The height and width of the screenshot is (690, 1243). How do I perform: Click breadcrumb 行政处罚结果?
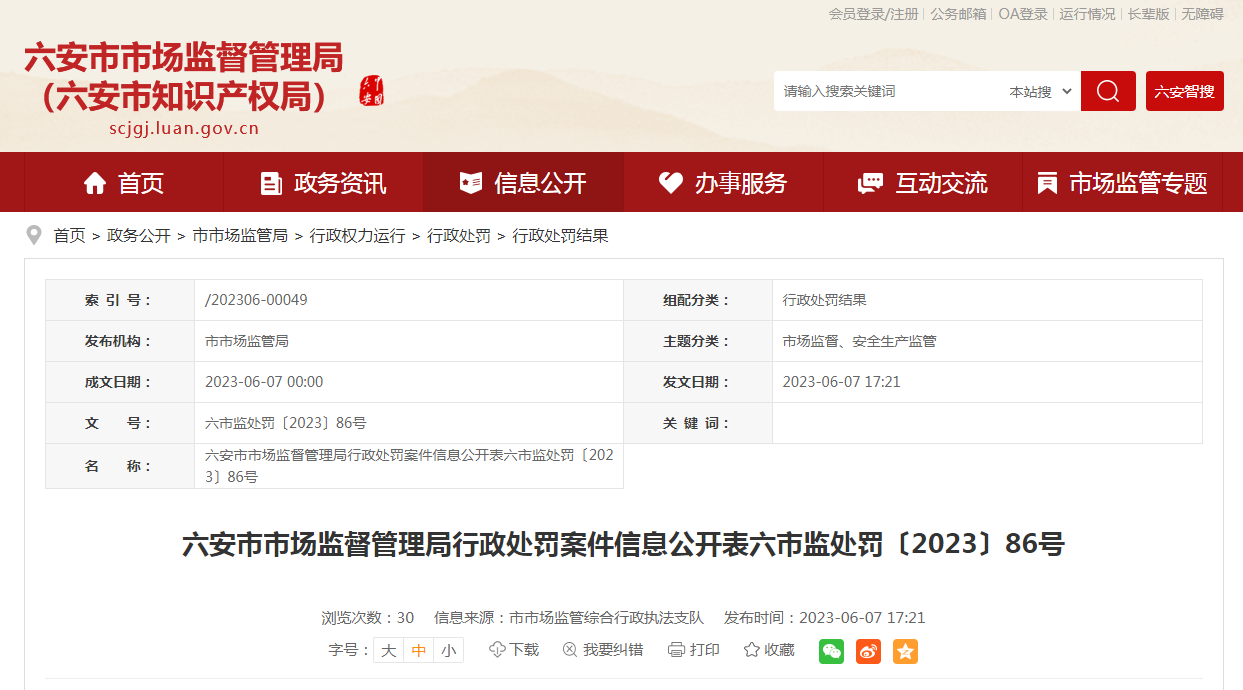[x=560, y=236]
